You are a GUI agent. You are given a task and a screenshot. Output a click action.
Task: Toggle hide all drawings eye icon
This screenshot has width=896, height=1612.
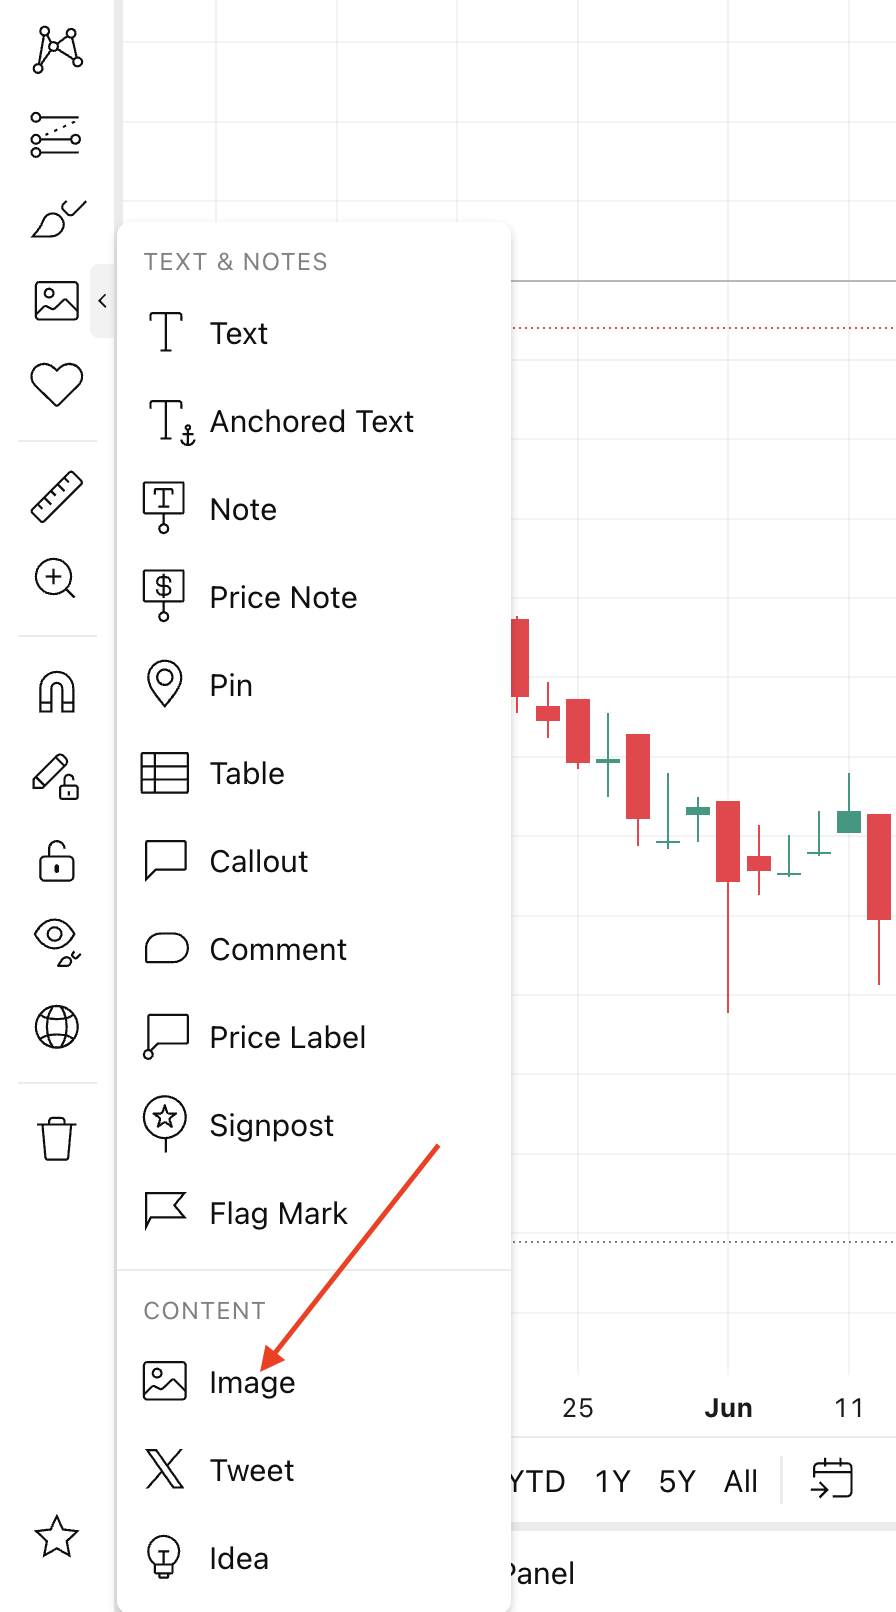pos(57,943)
